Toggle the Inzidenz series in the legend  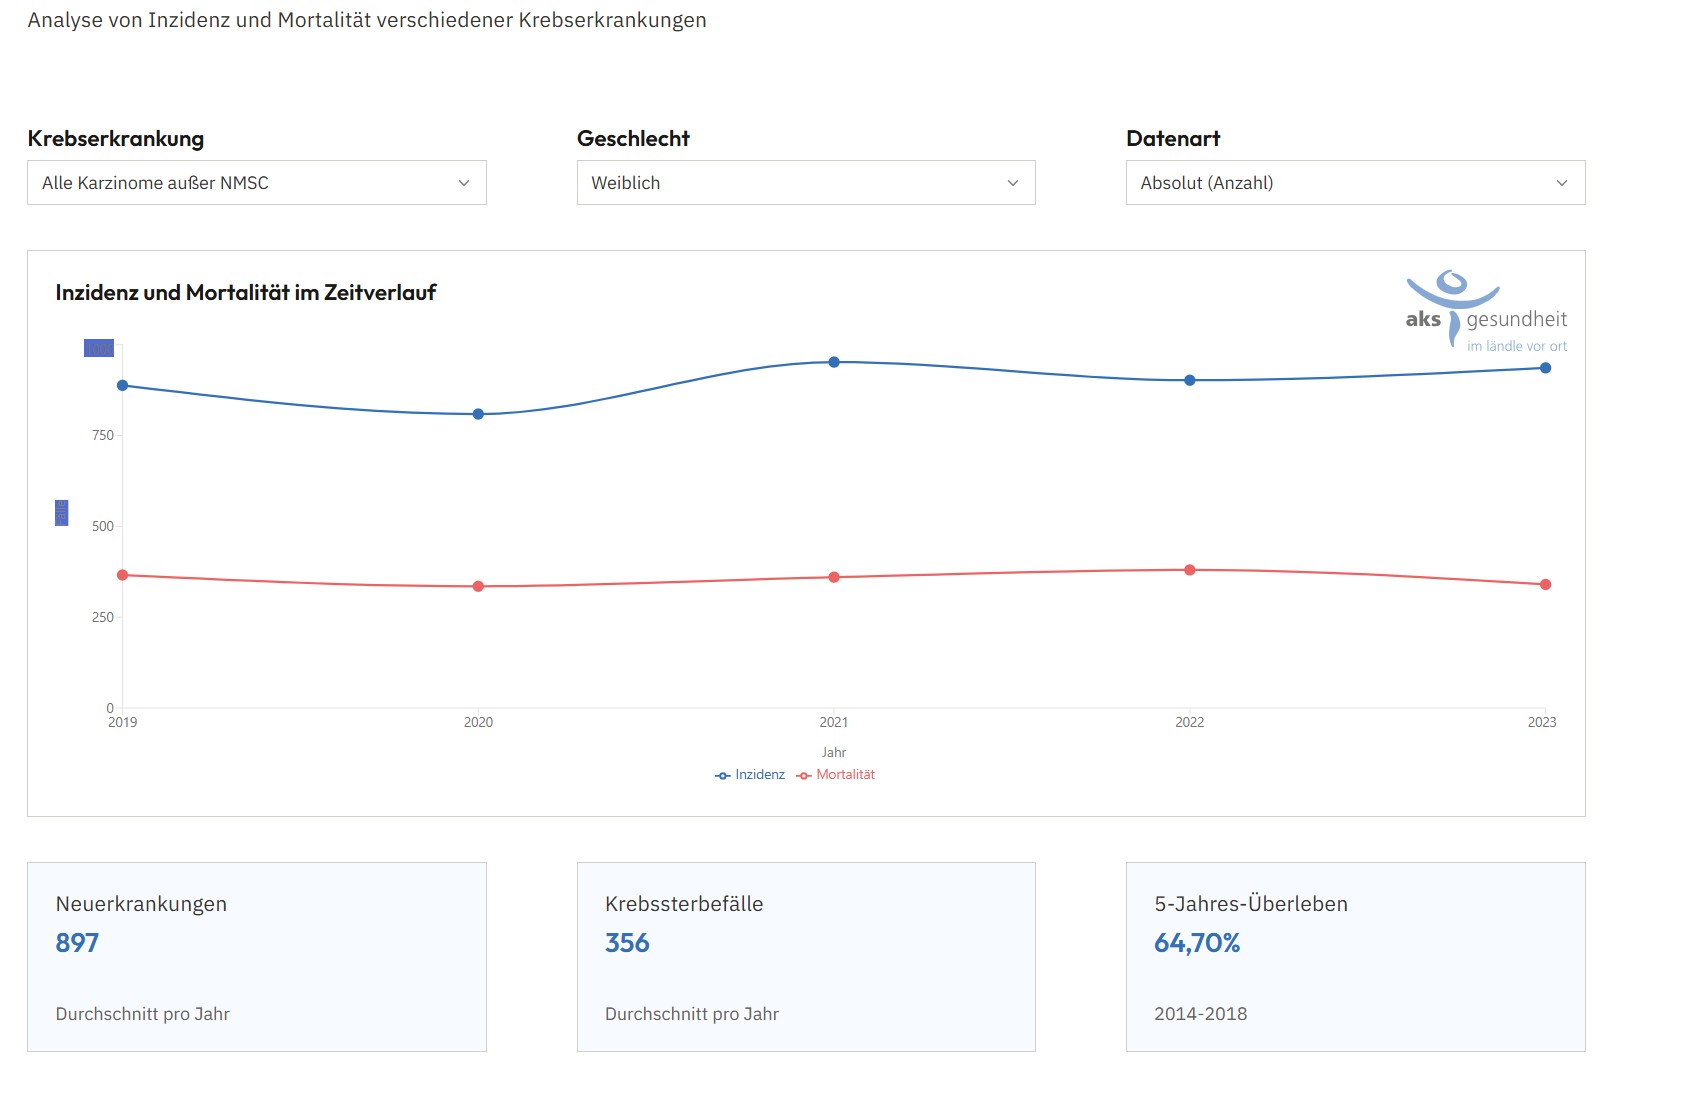tap(750, 775)
